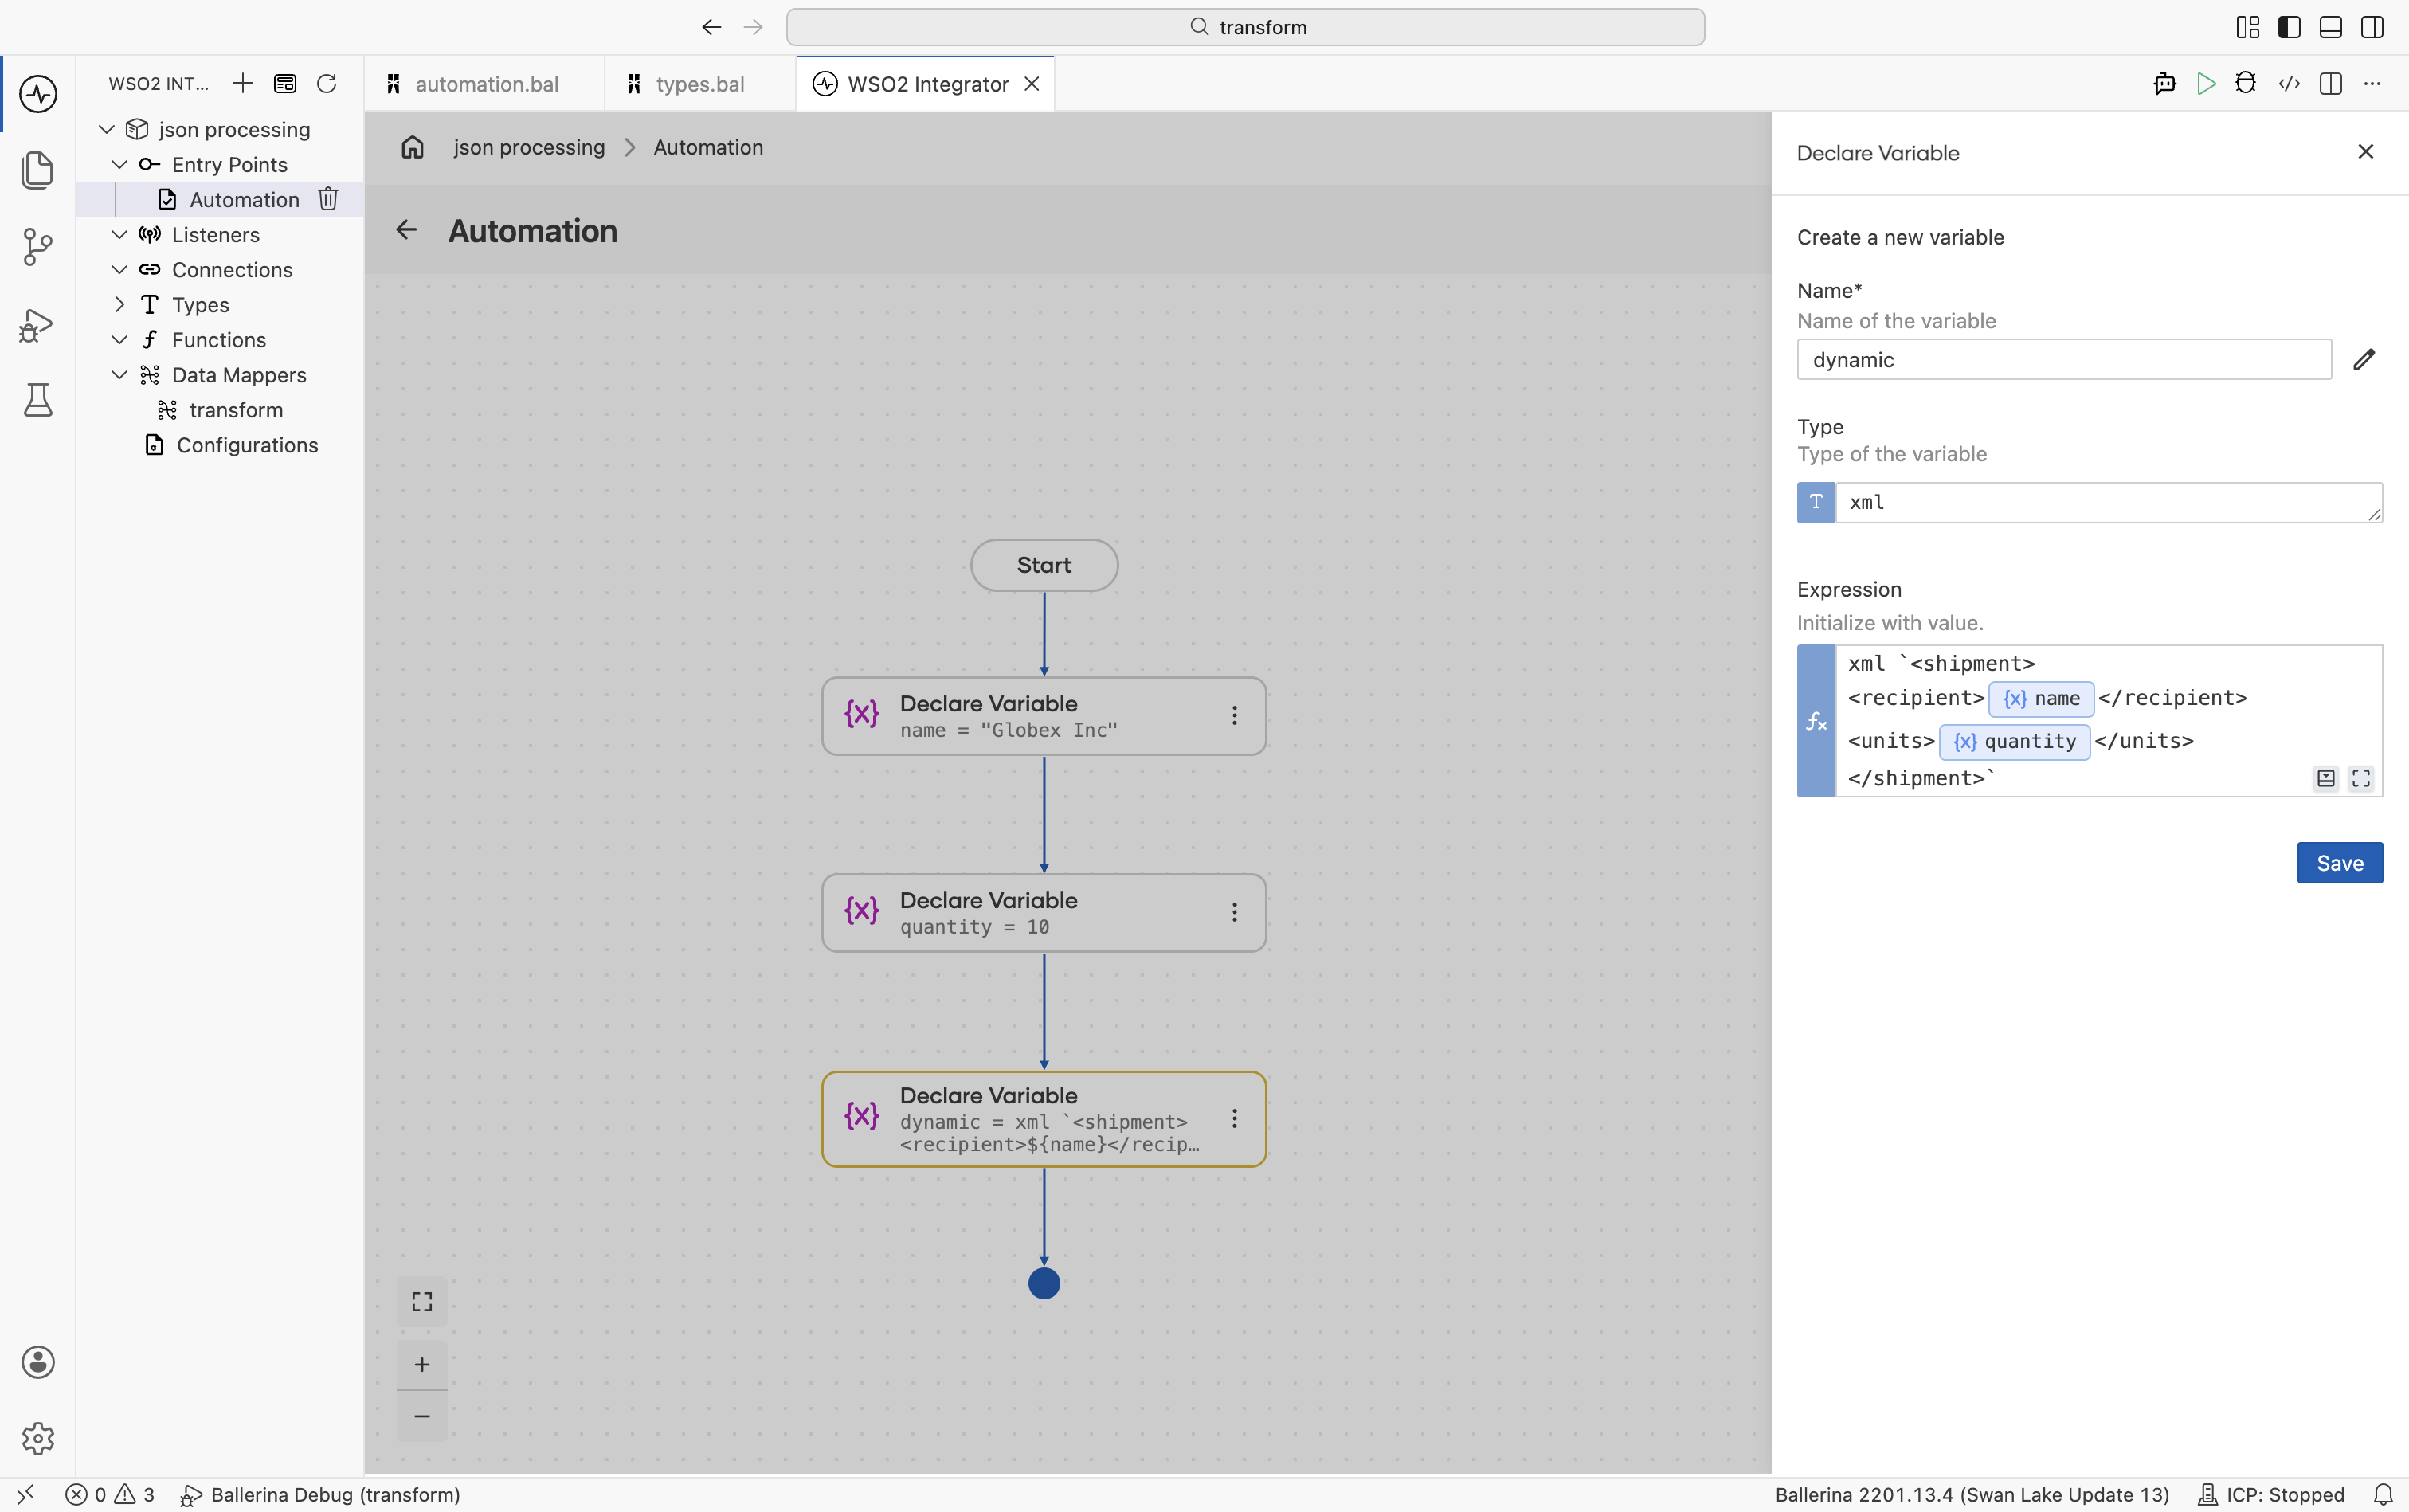The image size is (2409, 1512).
Task: Go back using arrow beside Automation title
Action: point(406,230)
